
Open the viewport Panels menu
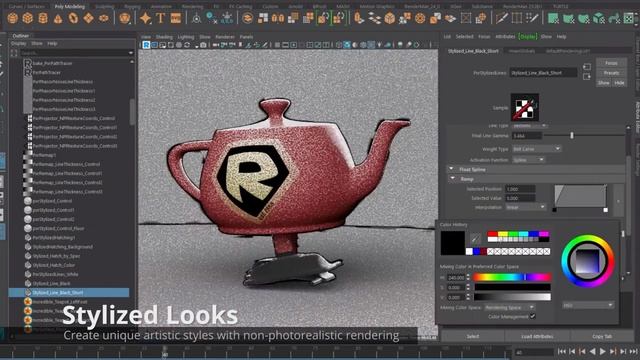click(246, 37)
